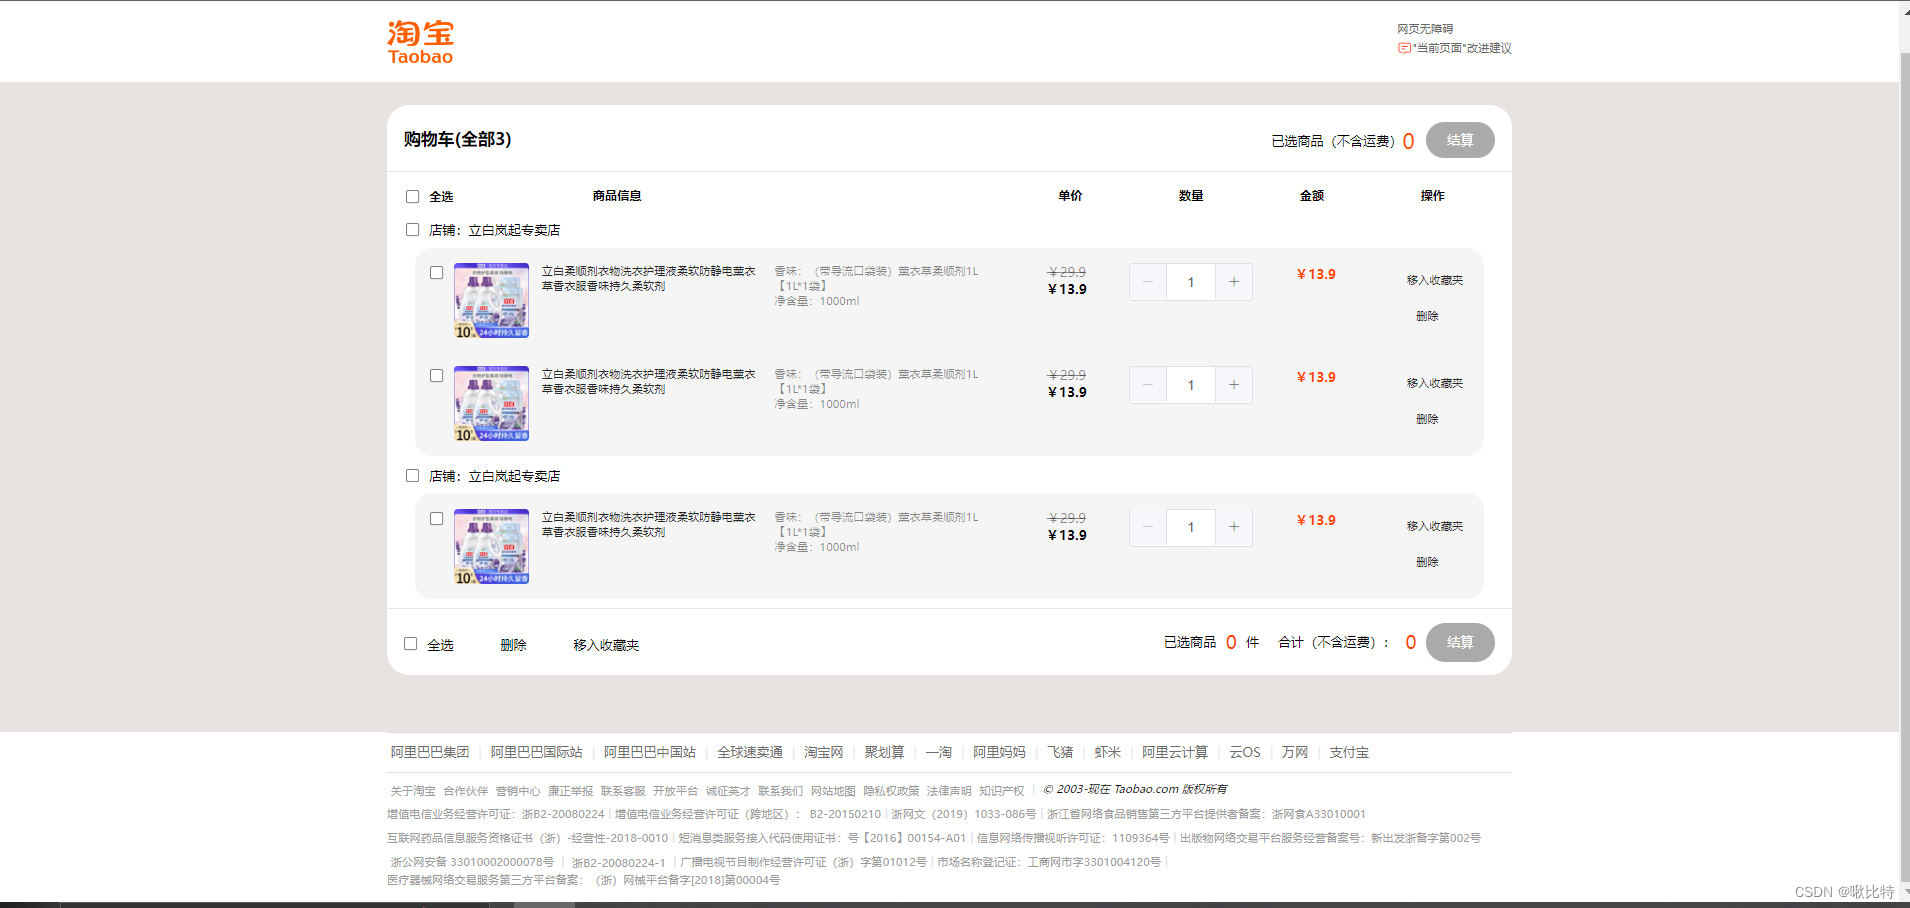Open the third product's title link

(648, 524)
